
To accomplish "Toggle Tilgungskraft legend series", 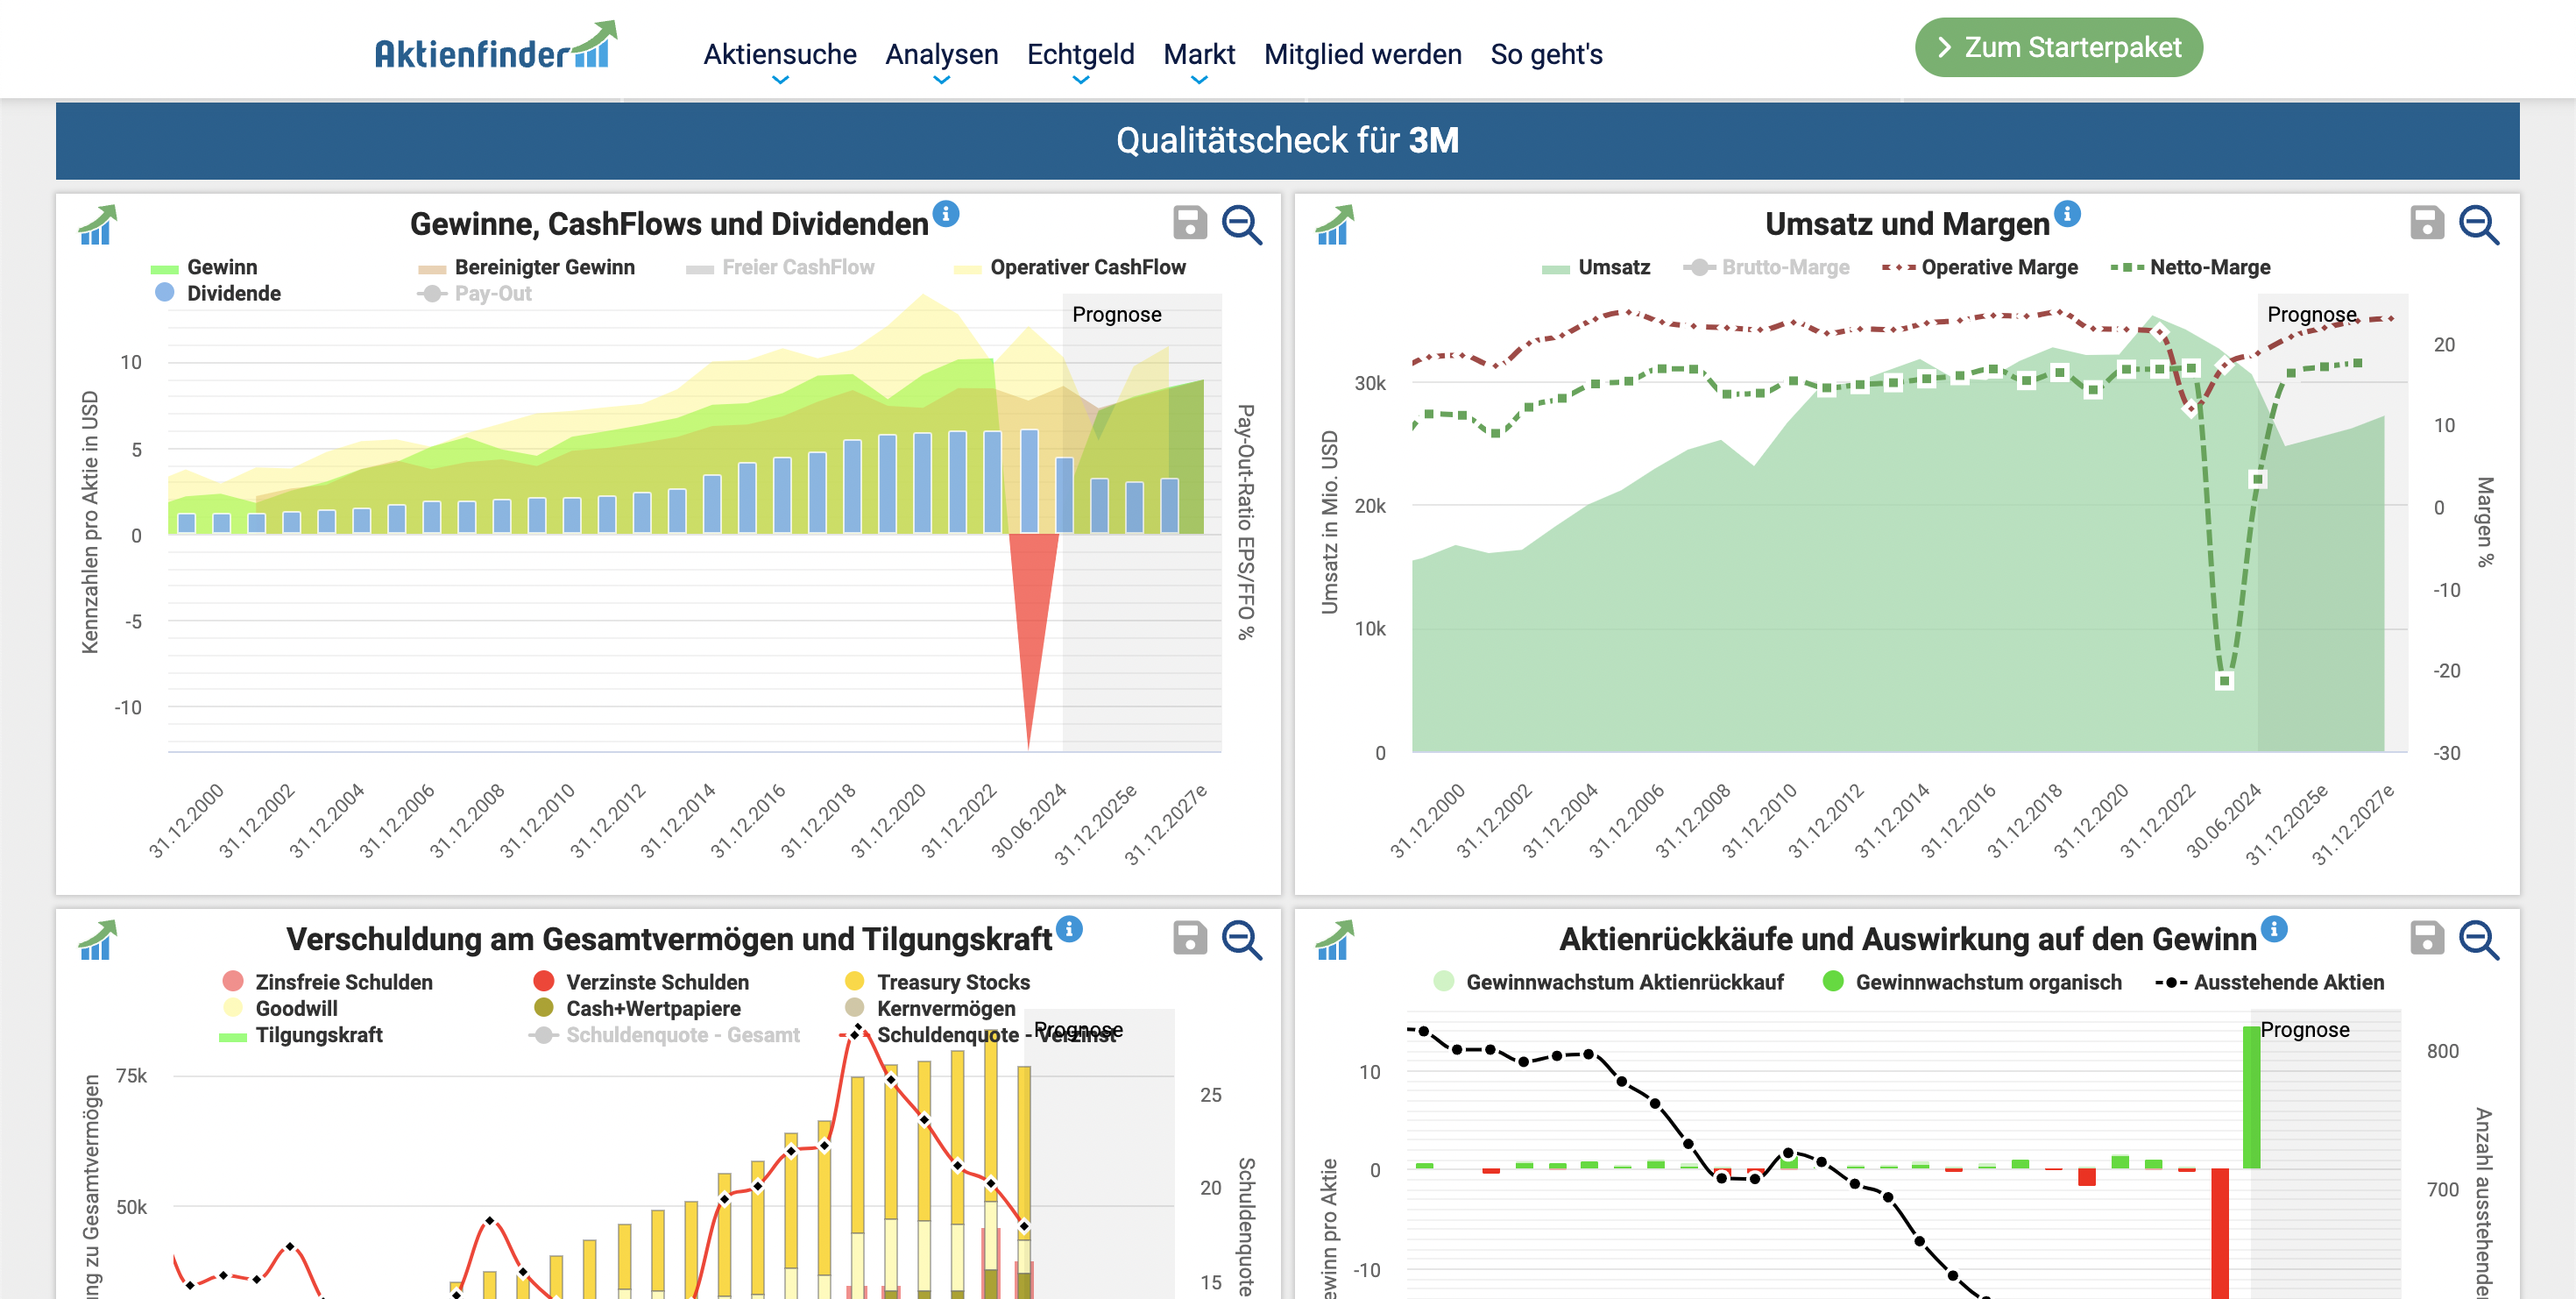I will pyautogui.click(x=301, y=1034).
